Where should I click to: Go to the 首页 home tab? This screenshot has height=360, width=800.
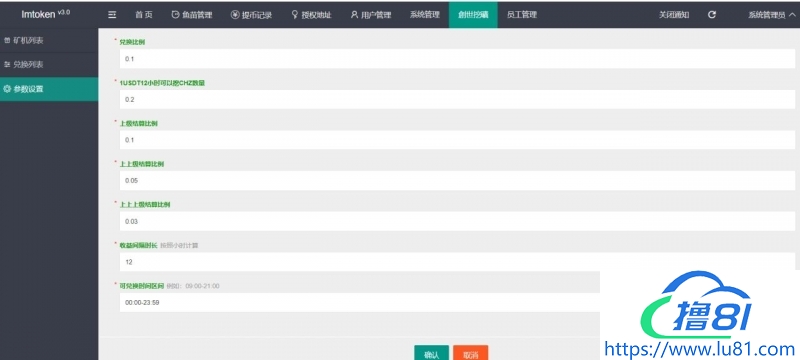(144, 15)
